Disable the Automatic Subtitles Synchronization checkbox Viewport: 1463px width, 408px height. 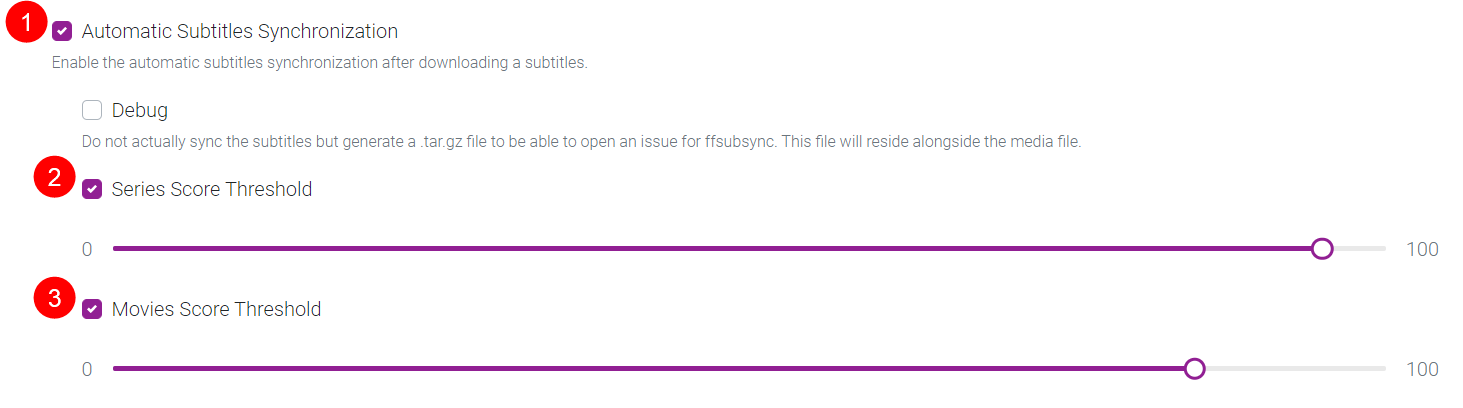coord(62,32)
